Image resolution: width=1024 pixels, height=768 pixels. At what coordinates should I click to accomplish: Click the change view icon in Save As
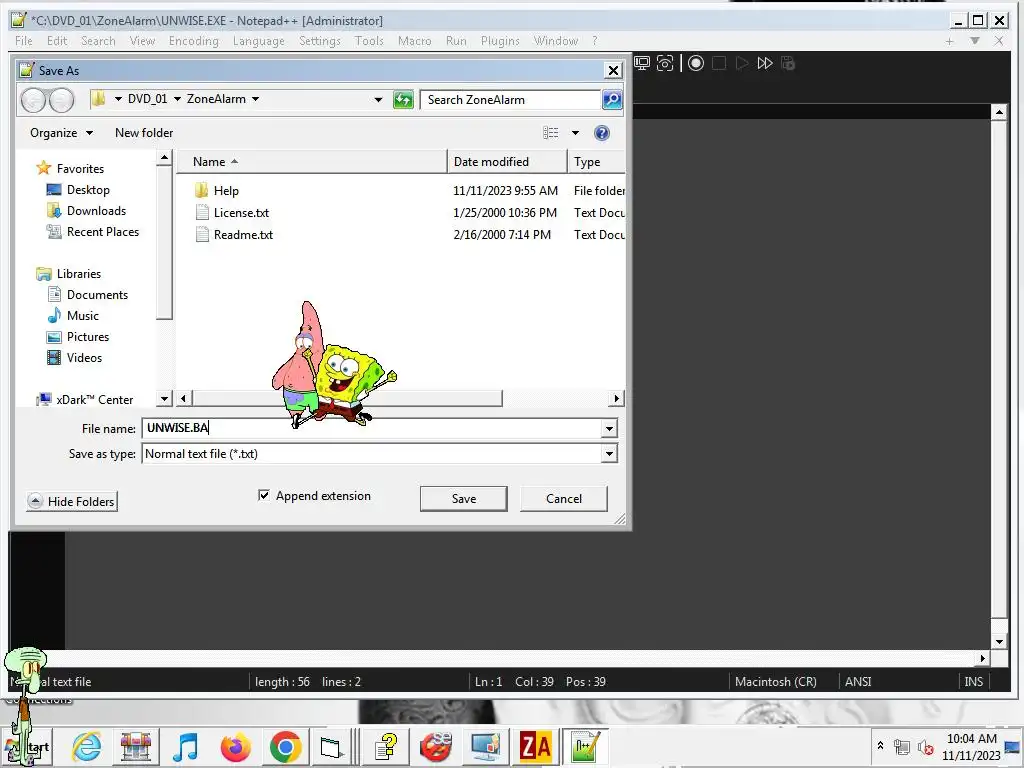tap(551, 133)
